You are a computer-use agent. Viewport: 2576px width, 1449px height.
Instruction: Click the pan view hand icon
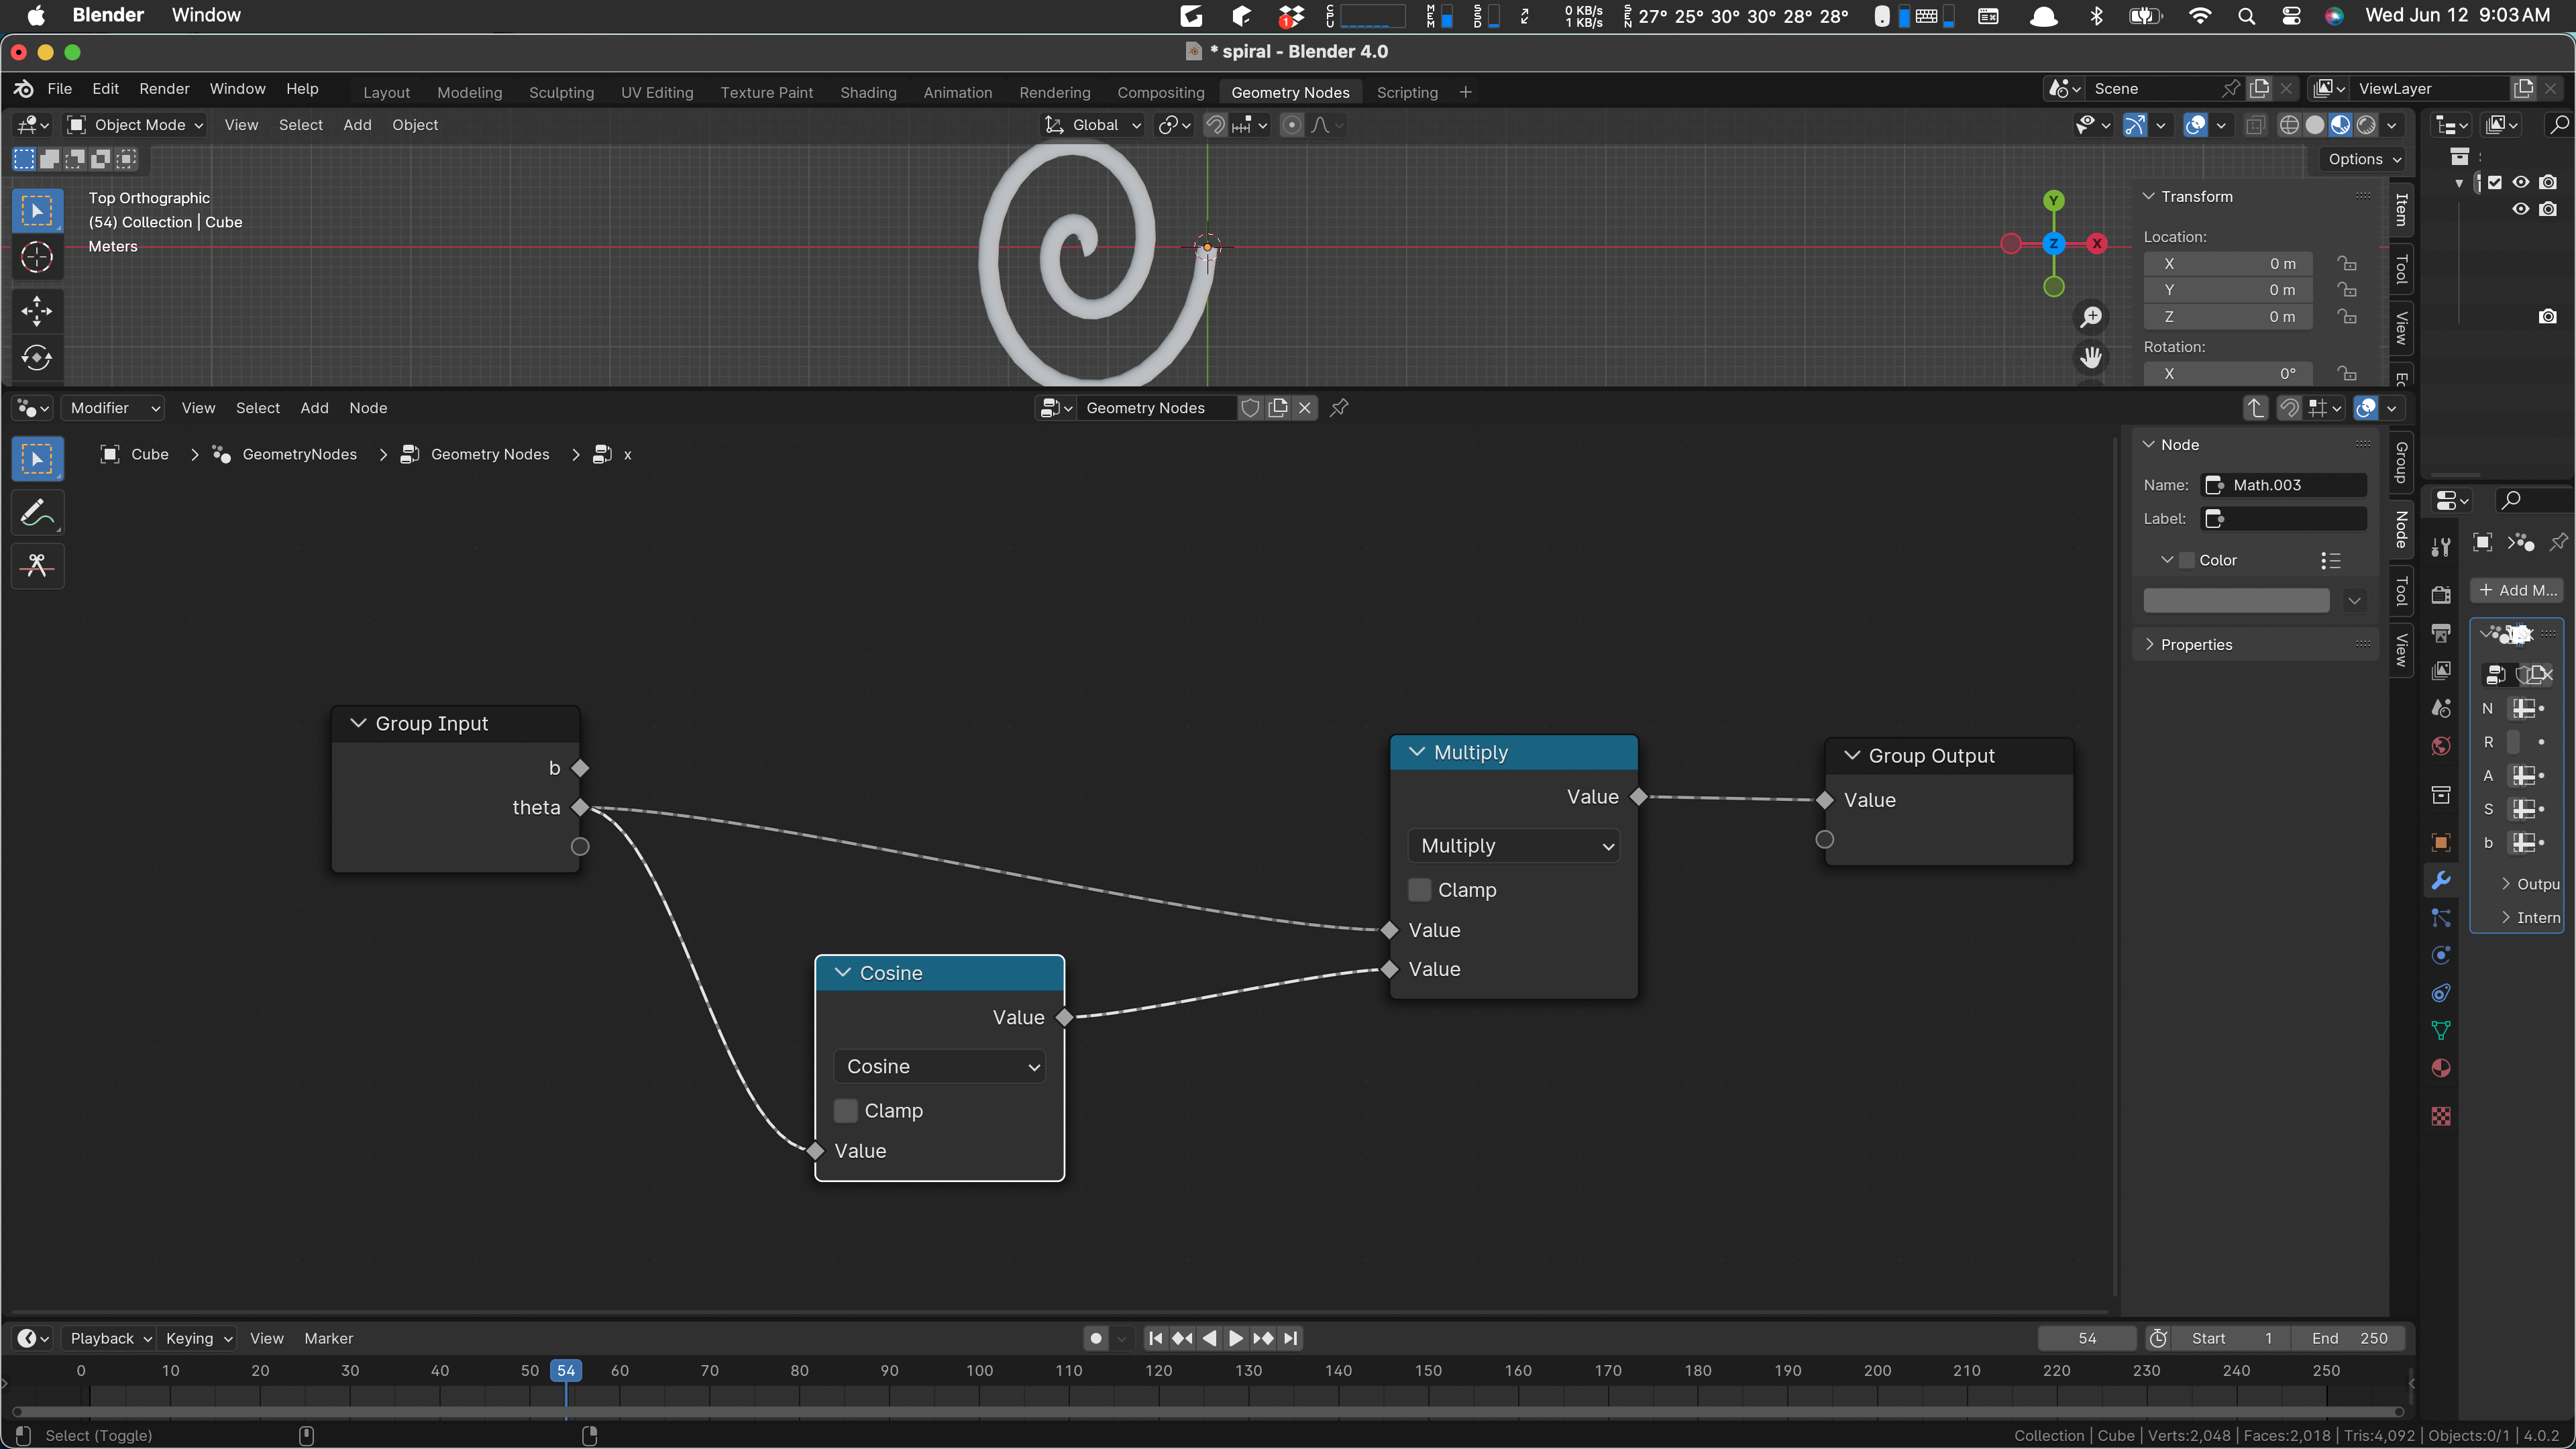point(2091,357)
